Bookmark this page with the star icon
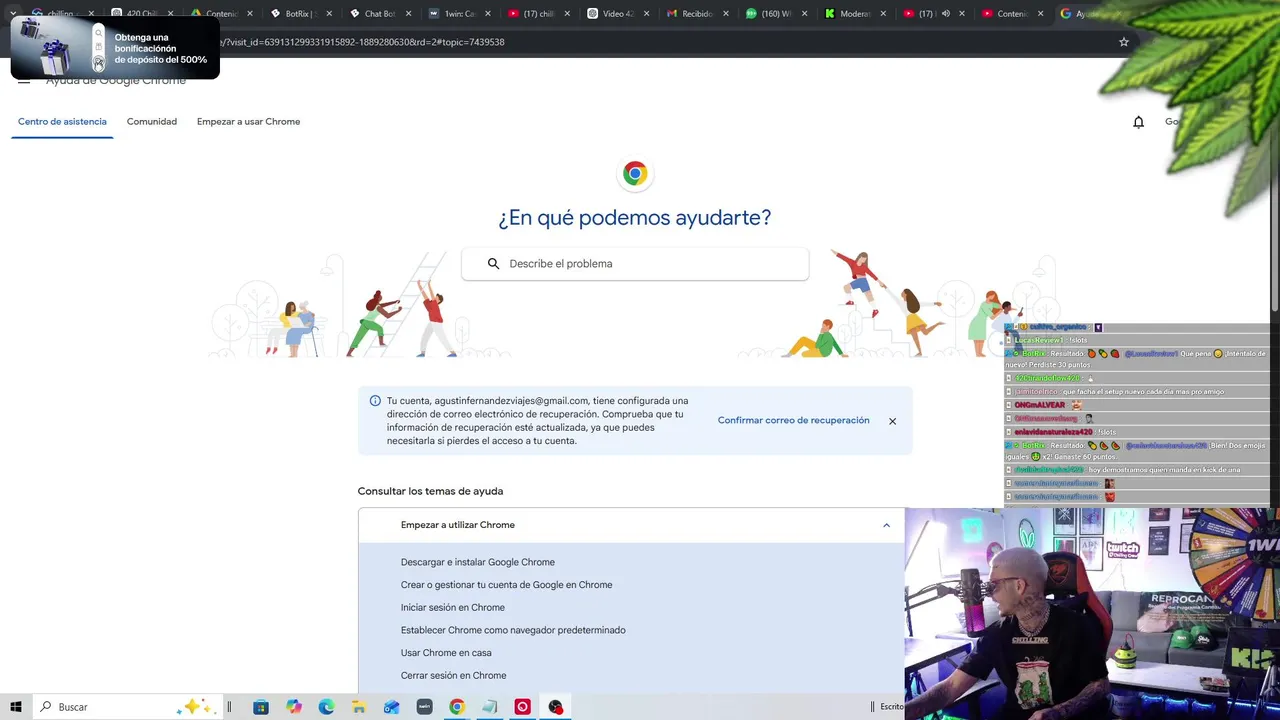The image size is (1280, 720). point(1124,42)
